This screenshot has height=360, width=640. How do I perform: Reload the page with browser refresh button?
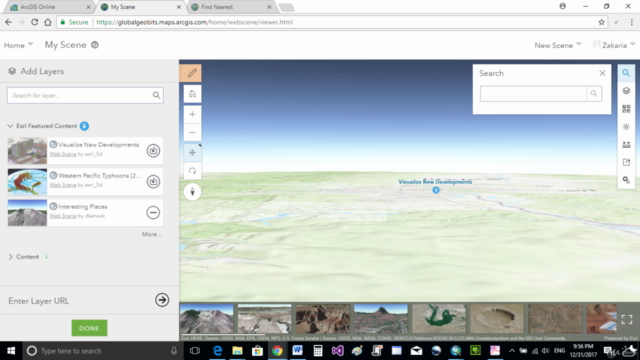coord(35,22)
